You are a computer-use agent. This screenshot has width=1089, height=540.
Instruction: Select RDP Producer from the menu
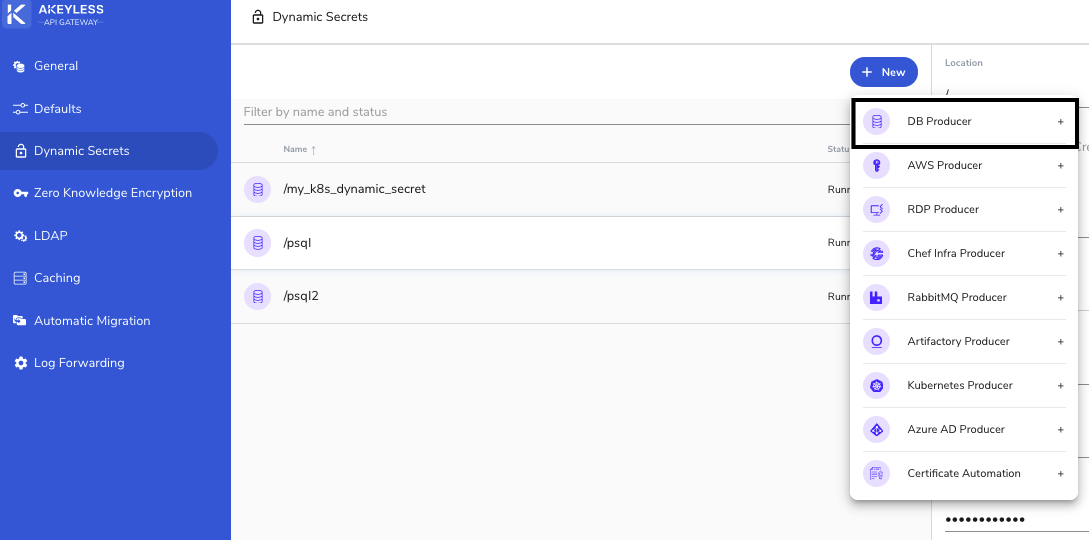964,210
